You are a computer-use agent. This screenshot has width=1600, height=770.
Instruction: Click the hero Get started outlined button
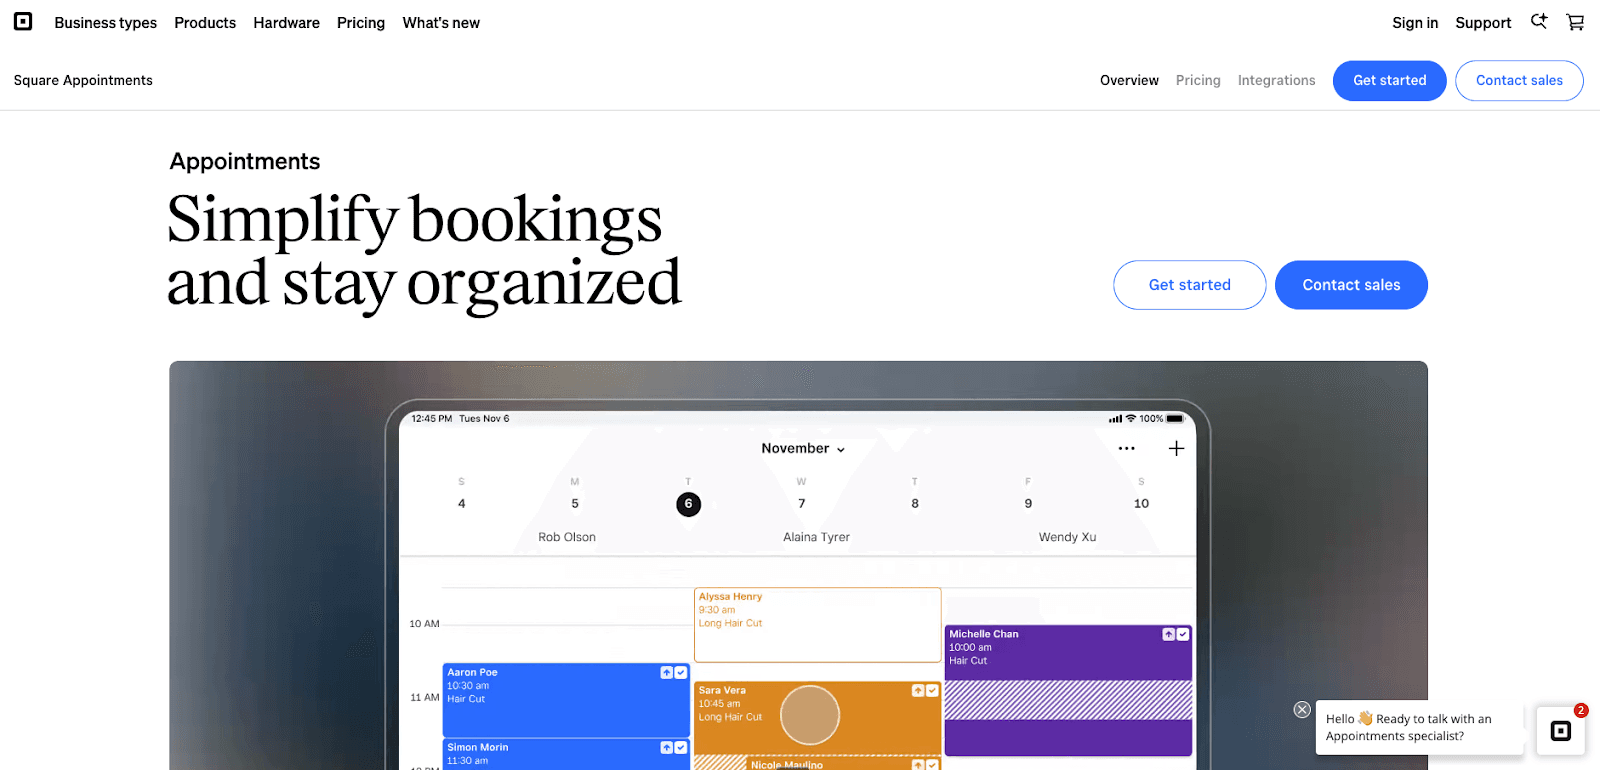pyautogui.click(x=1189, y=285)
